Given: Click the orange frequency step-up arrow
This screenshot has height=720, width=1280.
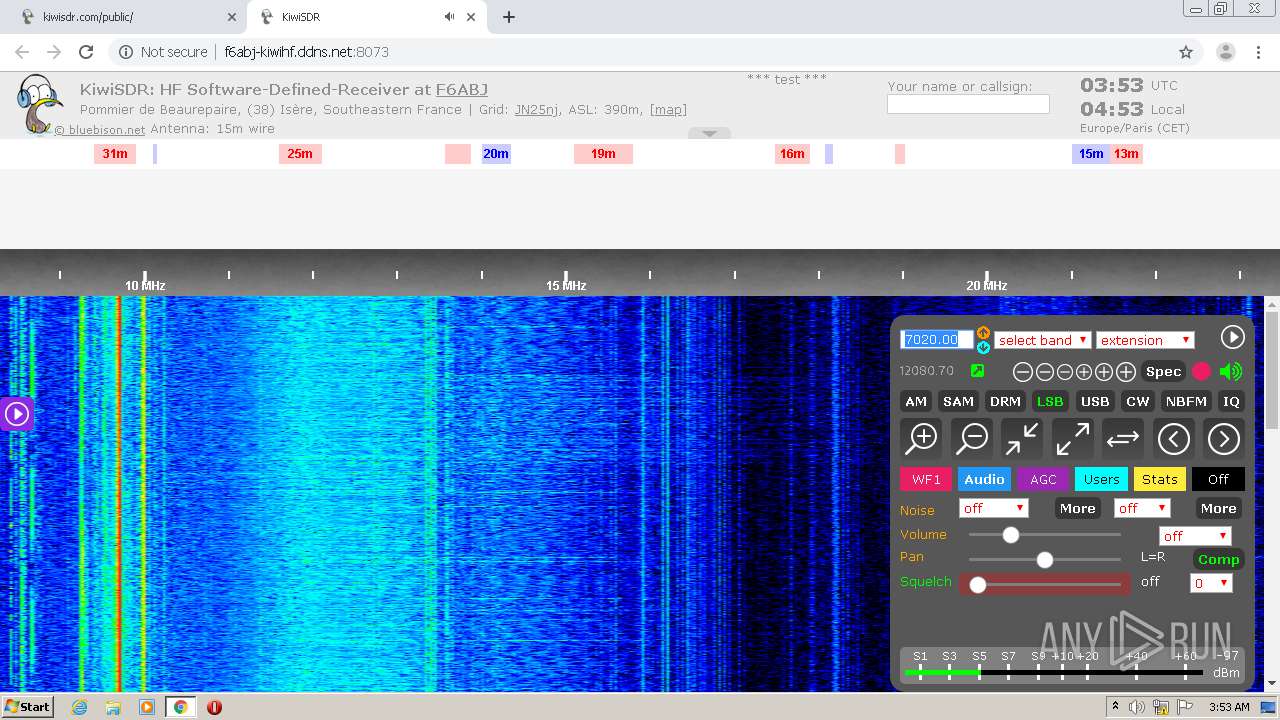Looking at the screenshot, I should (983, 332).
